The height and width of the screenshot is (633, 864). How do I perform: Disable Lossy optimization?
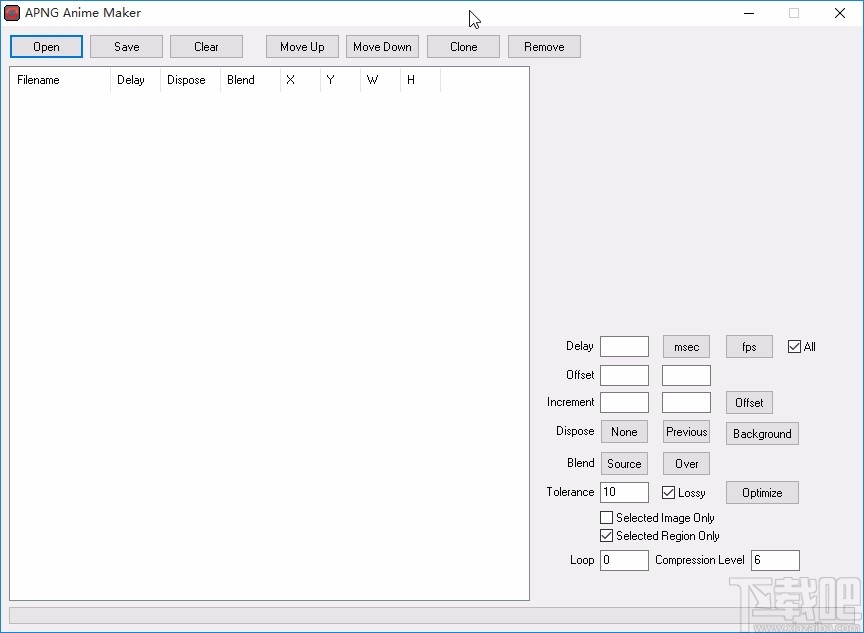(667, 492)
